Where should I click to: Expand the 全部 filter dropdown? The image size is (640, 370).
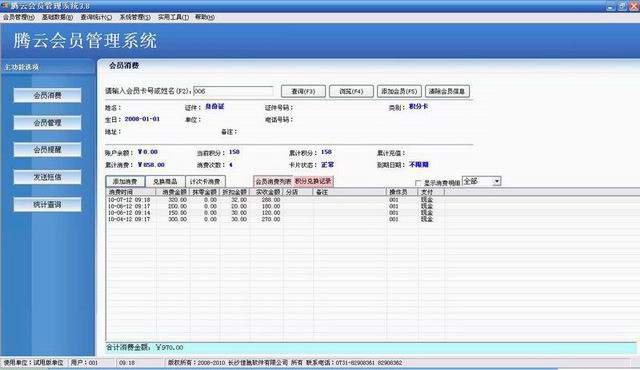coord(497,181)
